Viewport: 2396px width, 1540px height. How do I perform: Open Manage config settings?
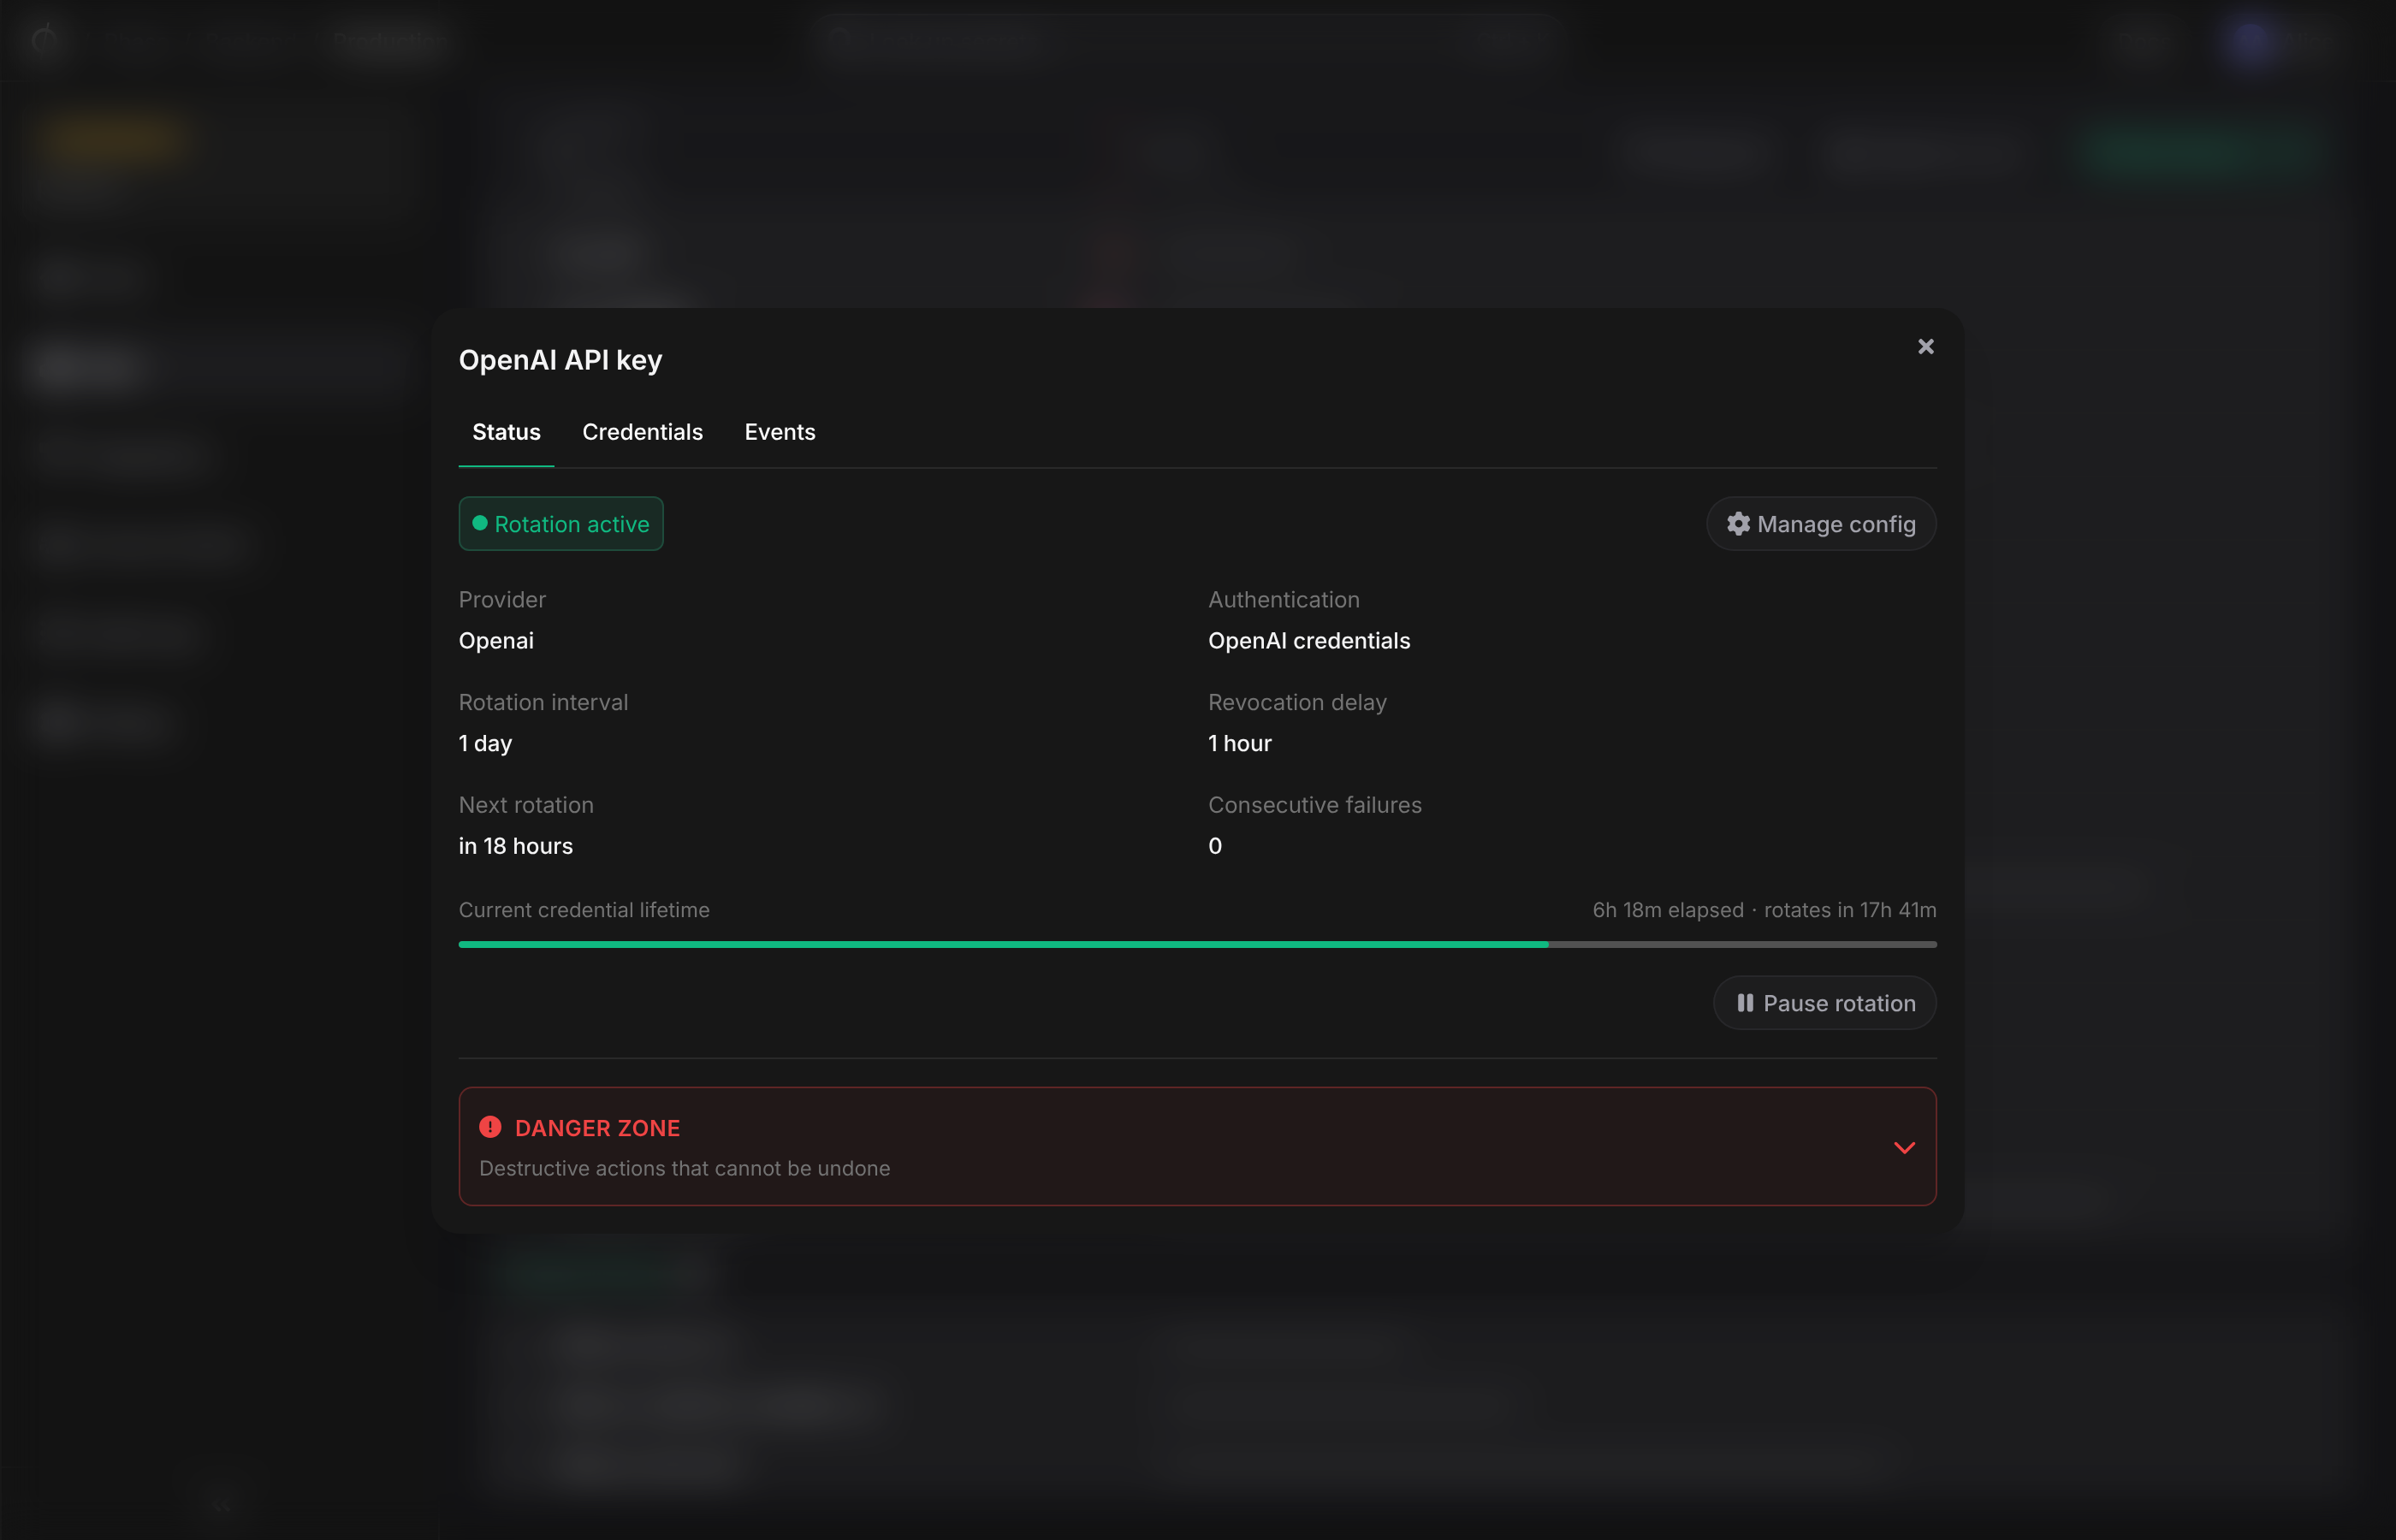(1821, 524)
